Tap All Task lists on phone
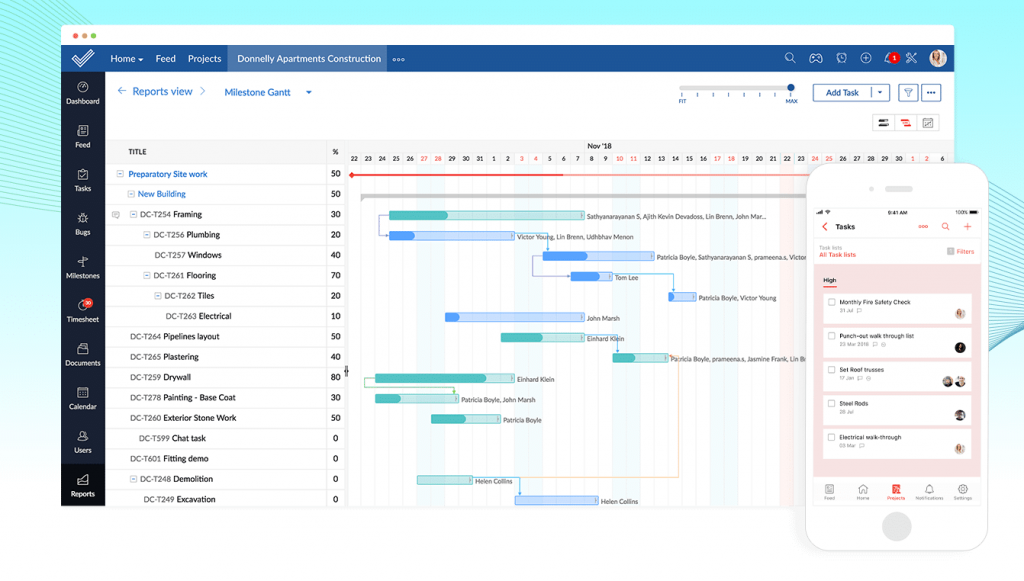 tap(837, 255)
